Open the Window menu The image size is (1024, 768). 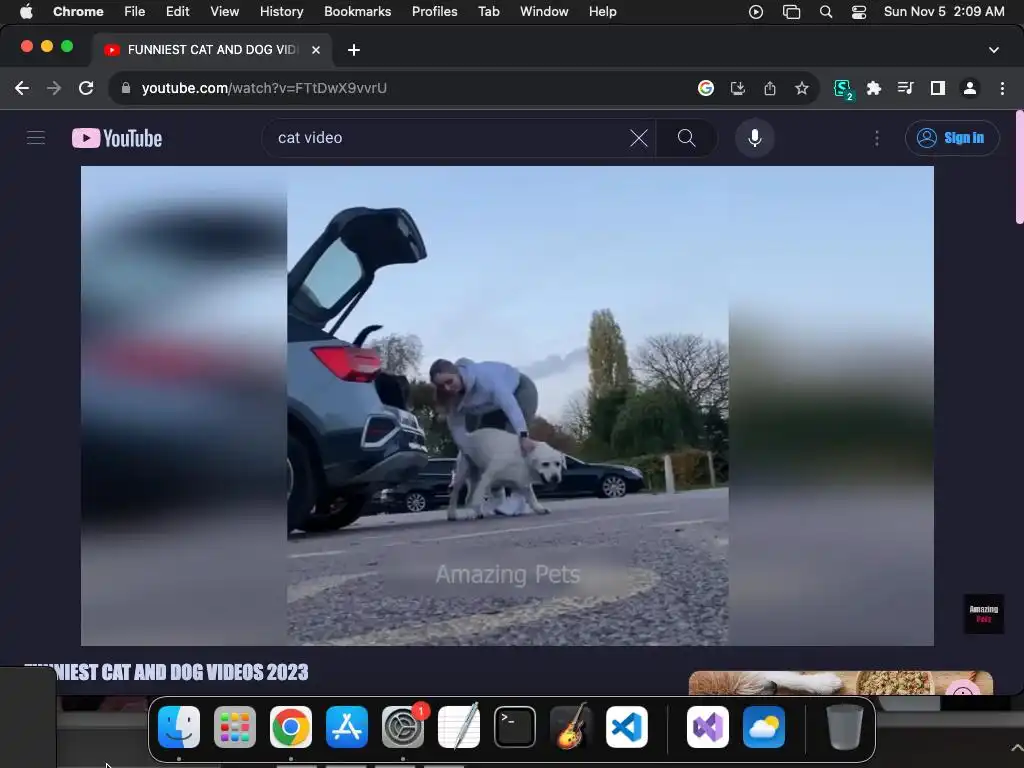point(544,12)
